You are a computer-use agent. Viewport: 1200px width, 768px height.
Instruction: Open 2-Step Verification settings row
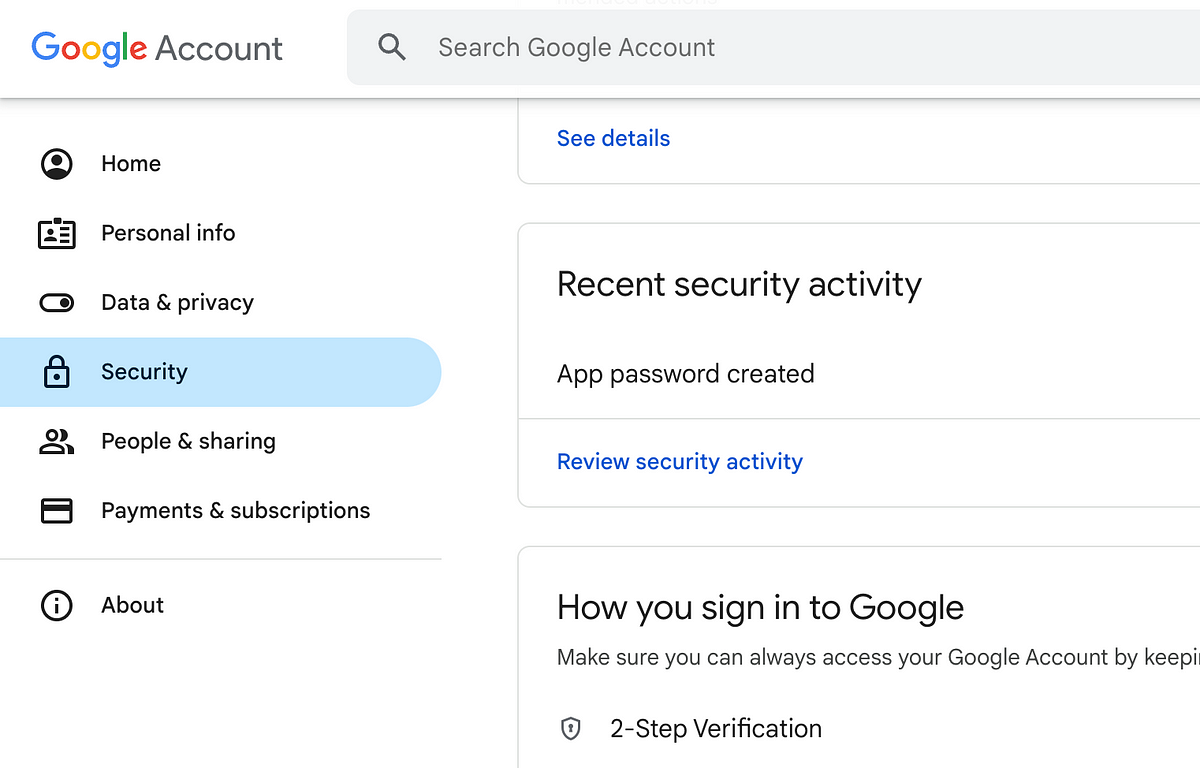point(859,729)
